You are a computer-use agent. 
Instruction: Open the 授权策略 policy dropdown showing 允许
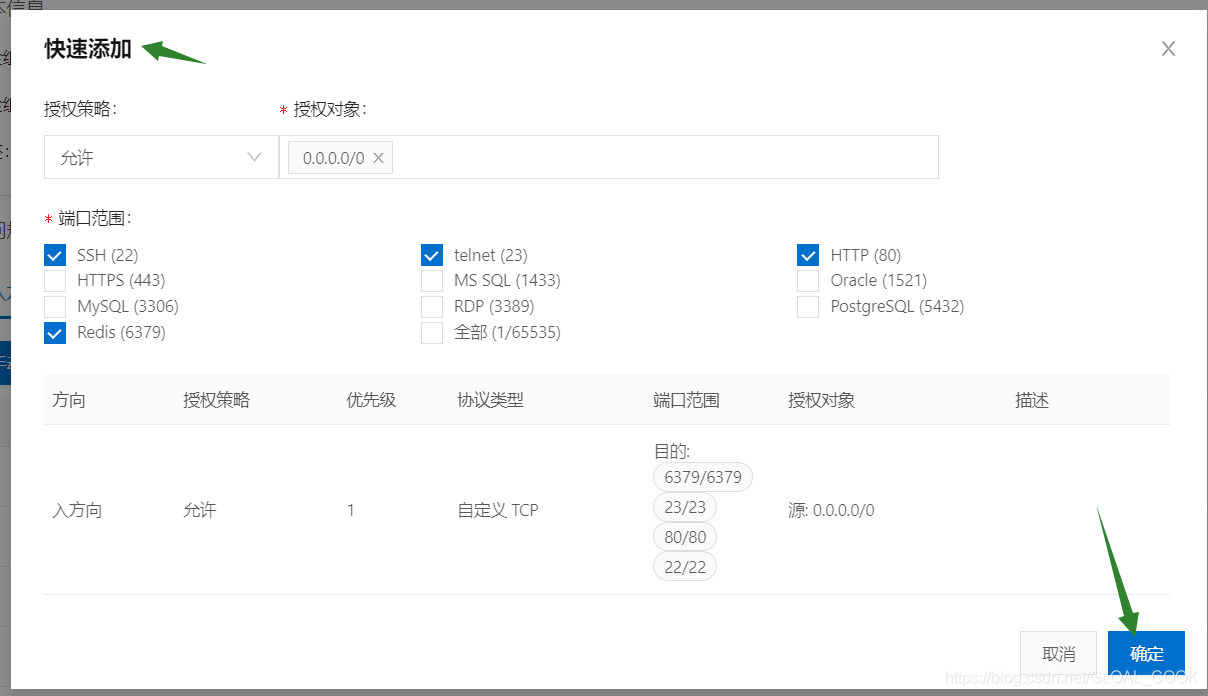(x=160, y=157)
